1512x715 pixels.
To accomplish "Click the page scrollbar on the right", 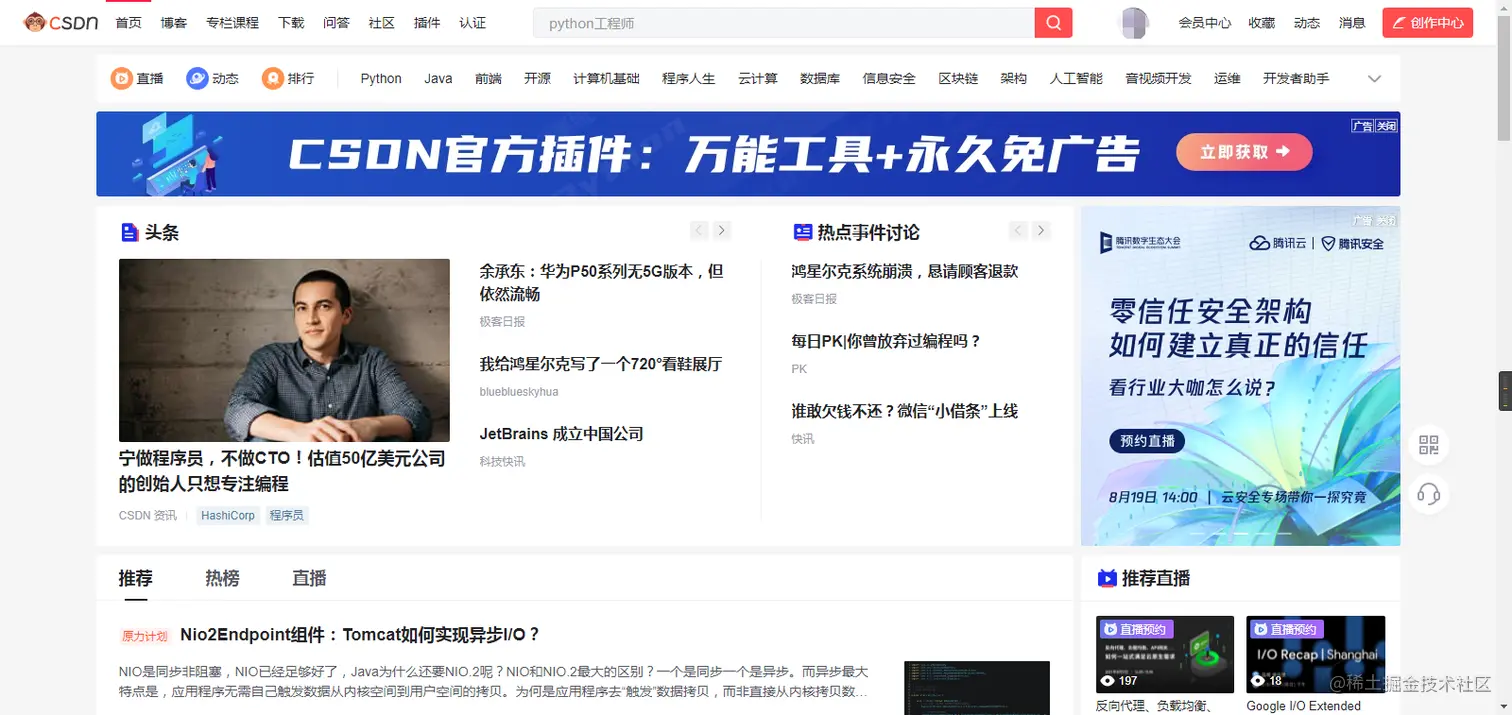I will coord(1505,390).
